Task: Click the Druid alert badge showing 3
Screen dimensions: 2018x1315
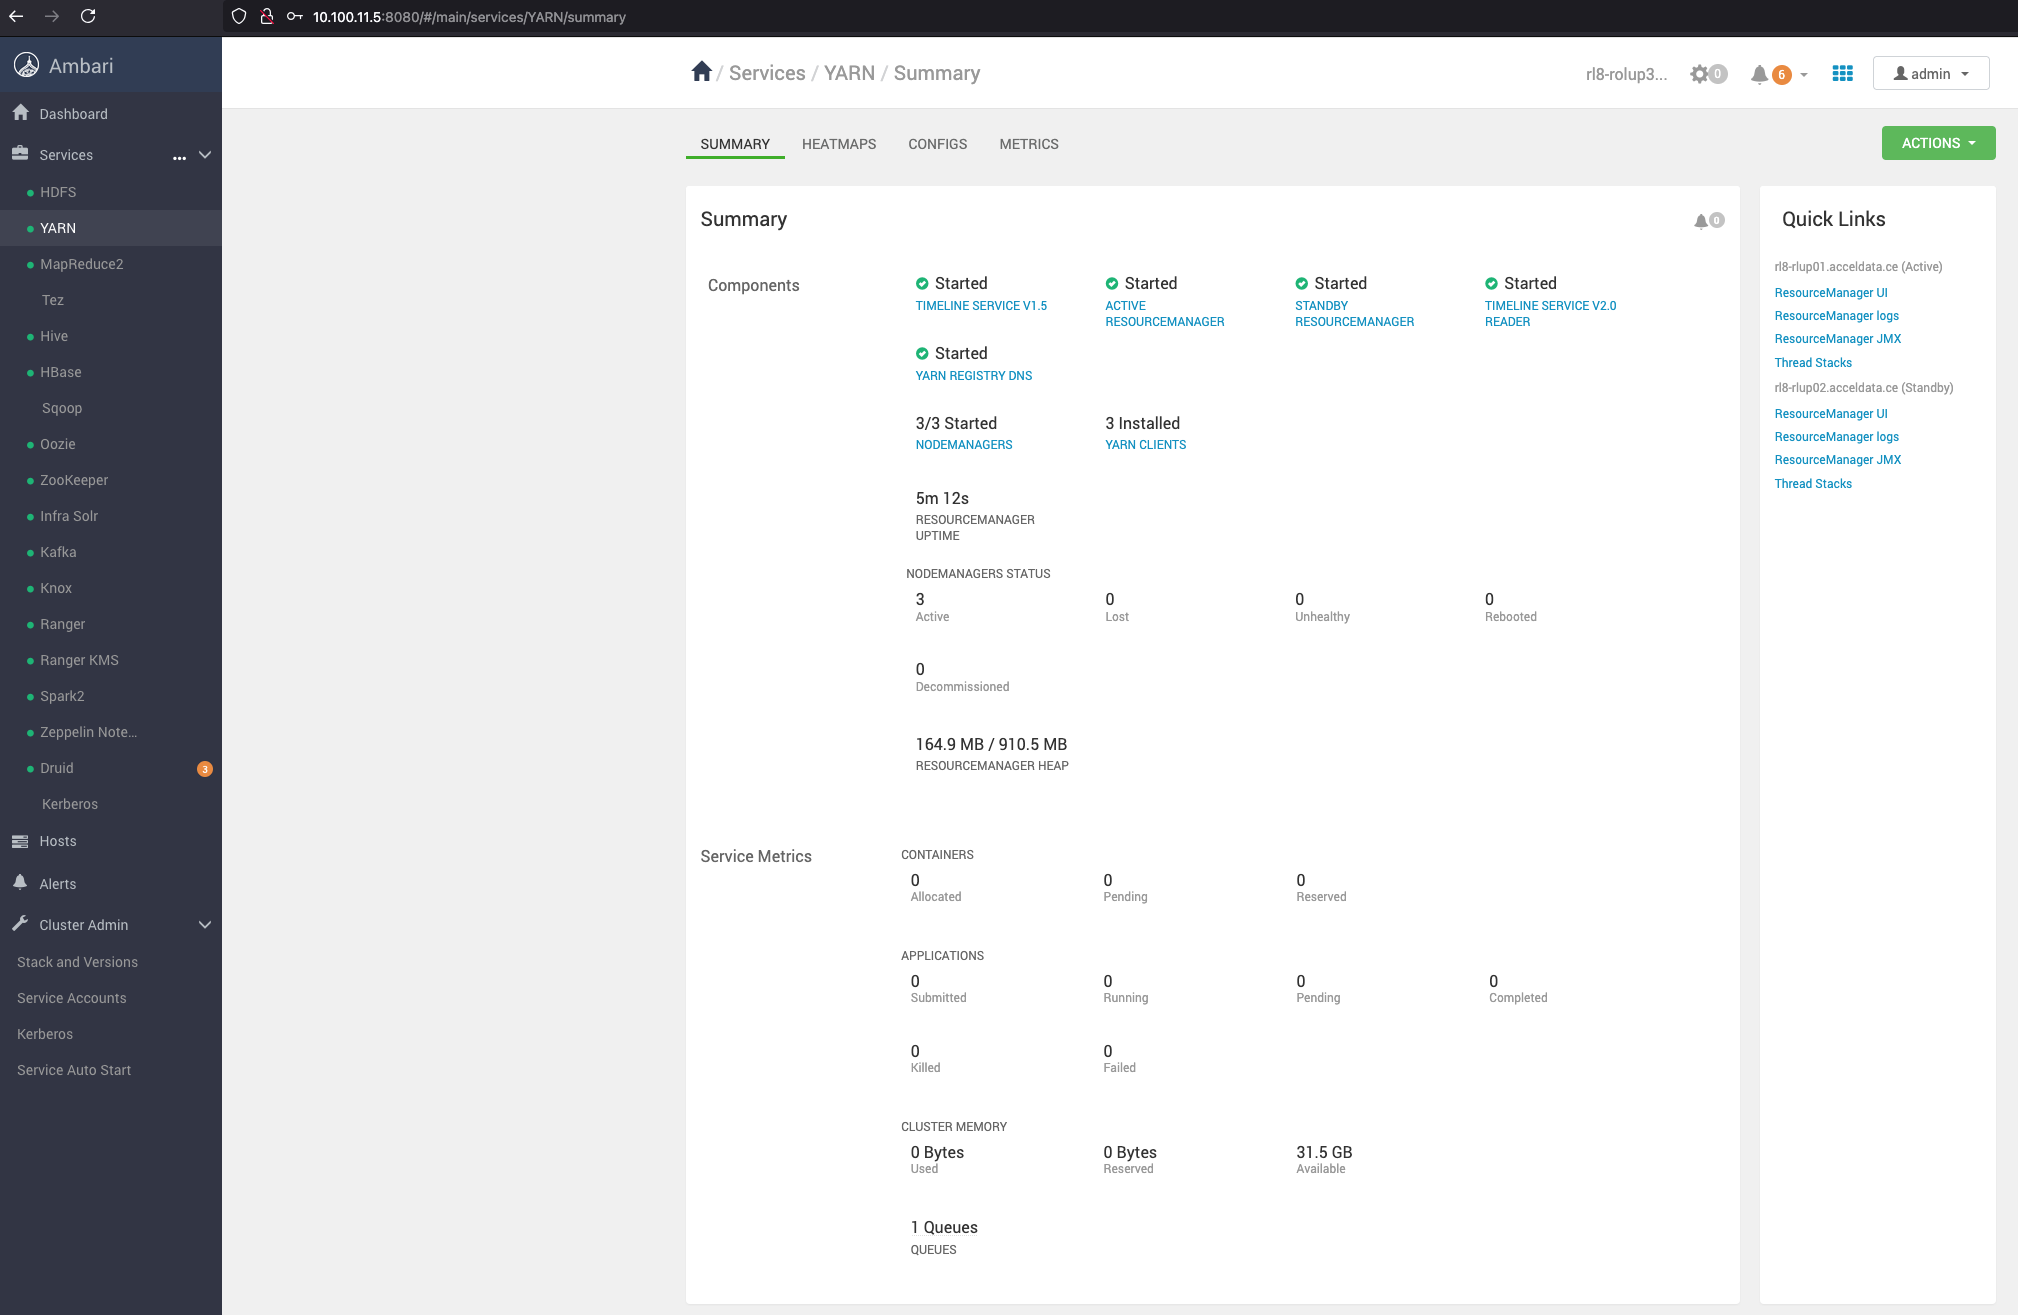Action: point(205,769)
